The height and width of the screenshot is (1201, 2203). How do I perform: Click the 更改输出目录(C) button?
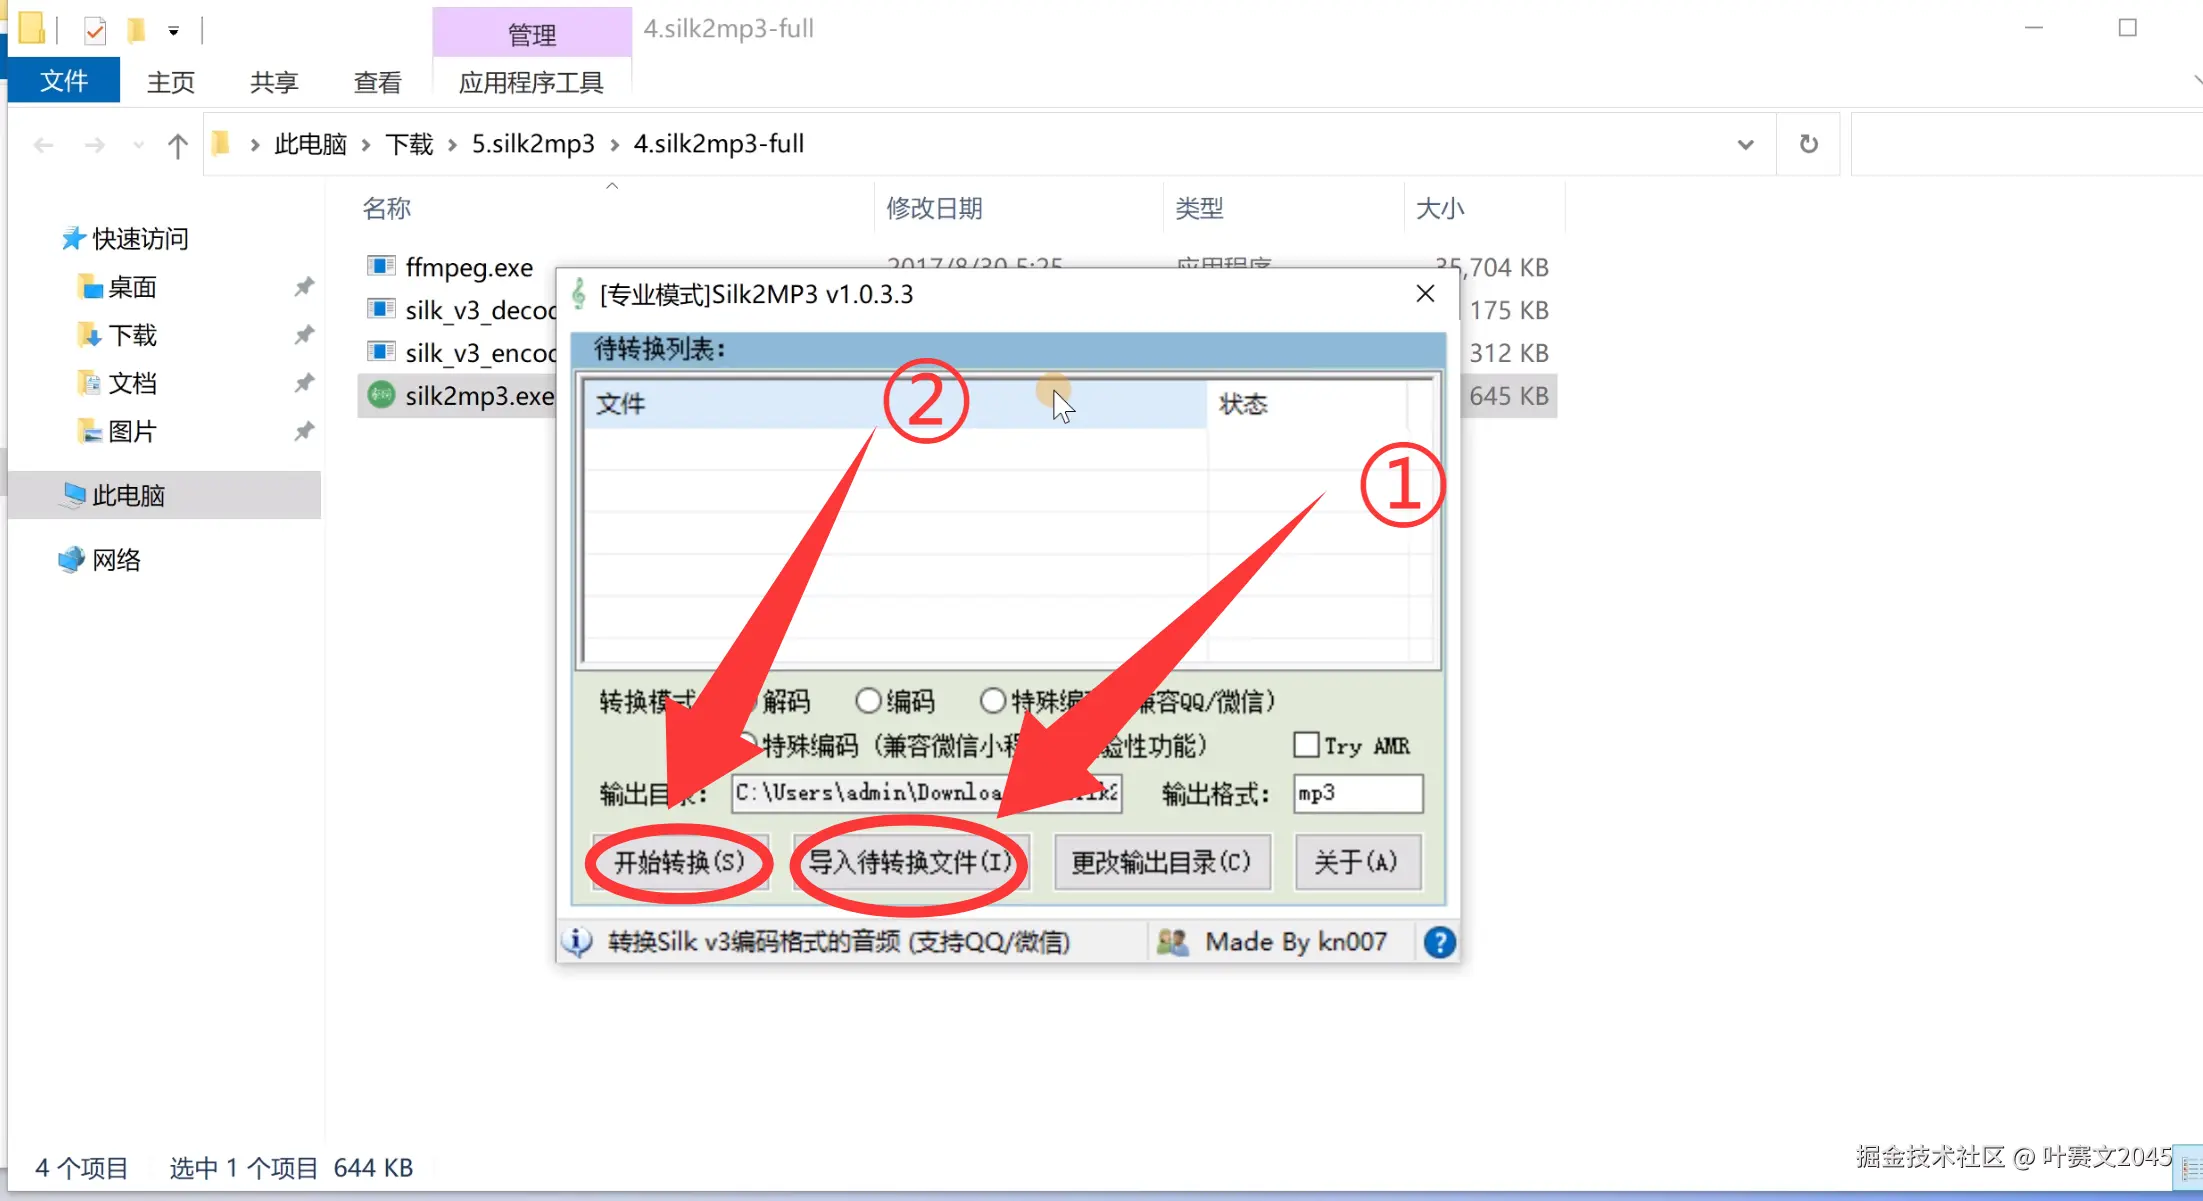[1161, 862]
